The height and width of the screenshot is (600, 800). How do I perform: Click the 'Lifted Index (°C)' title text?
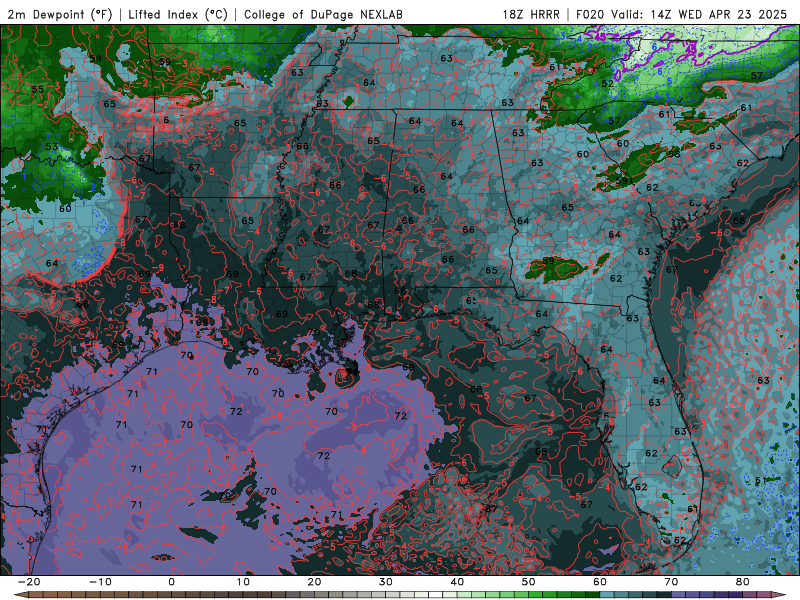pyautogui.click(x=178, y=14)
